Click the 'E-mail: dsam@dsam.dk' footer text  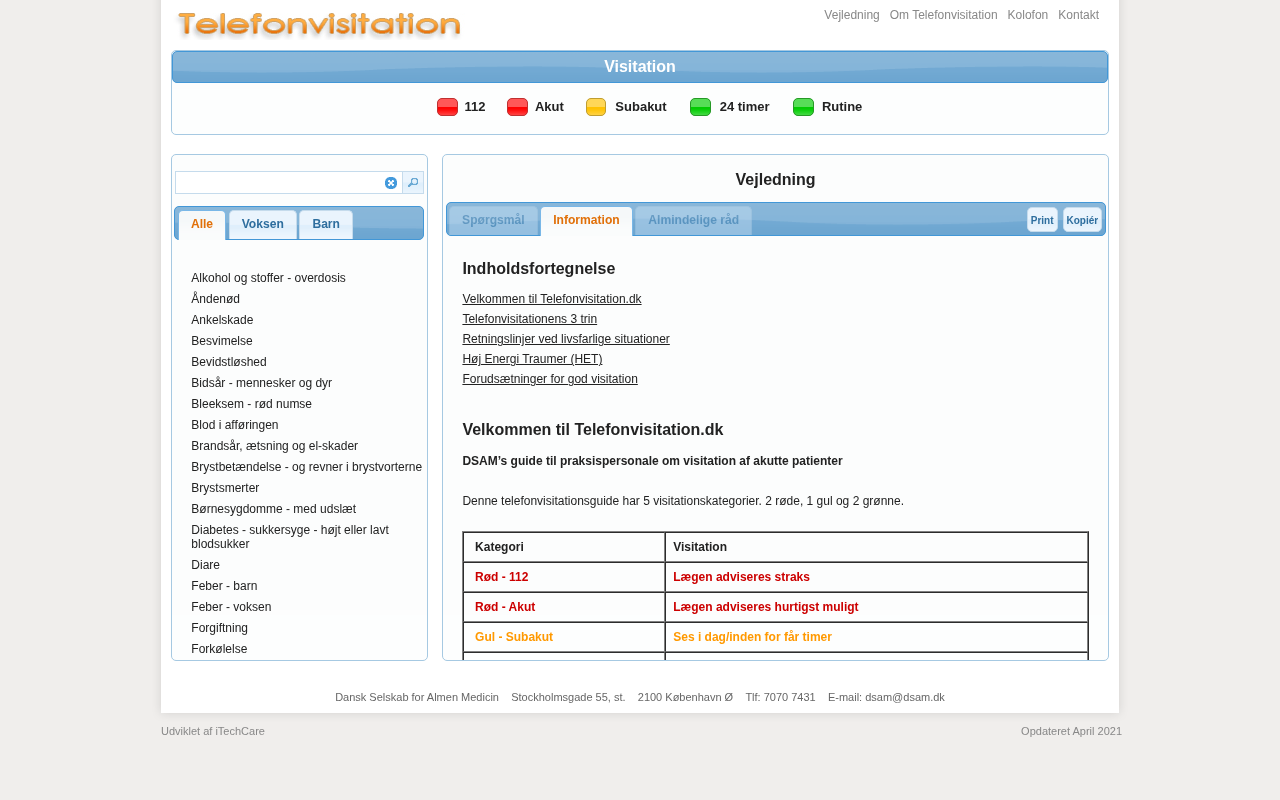(x=886, y=697)
